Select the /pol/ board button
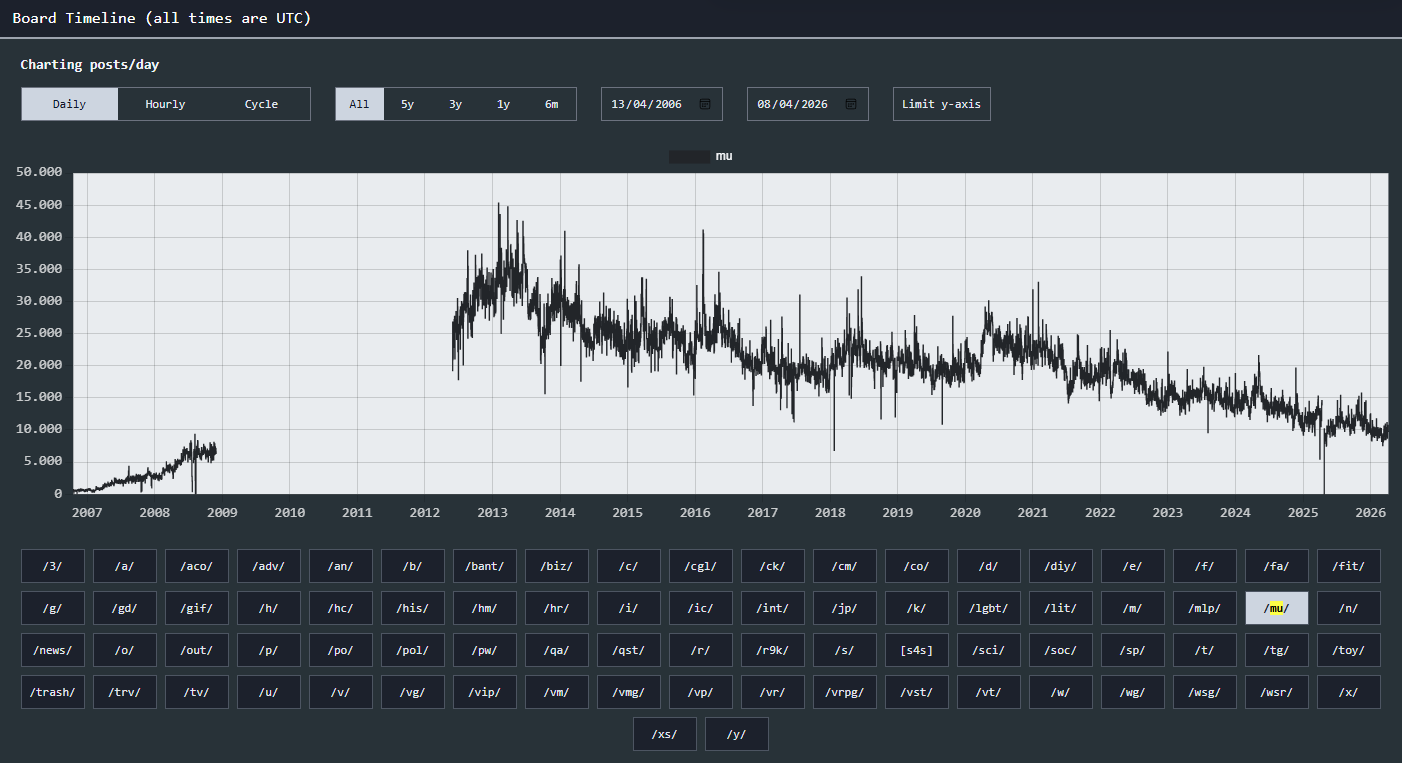The height and width of the screenshot is (763, 1402). (413, 650)
